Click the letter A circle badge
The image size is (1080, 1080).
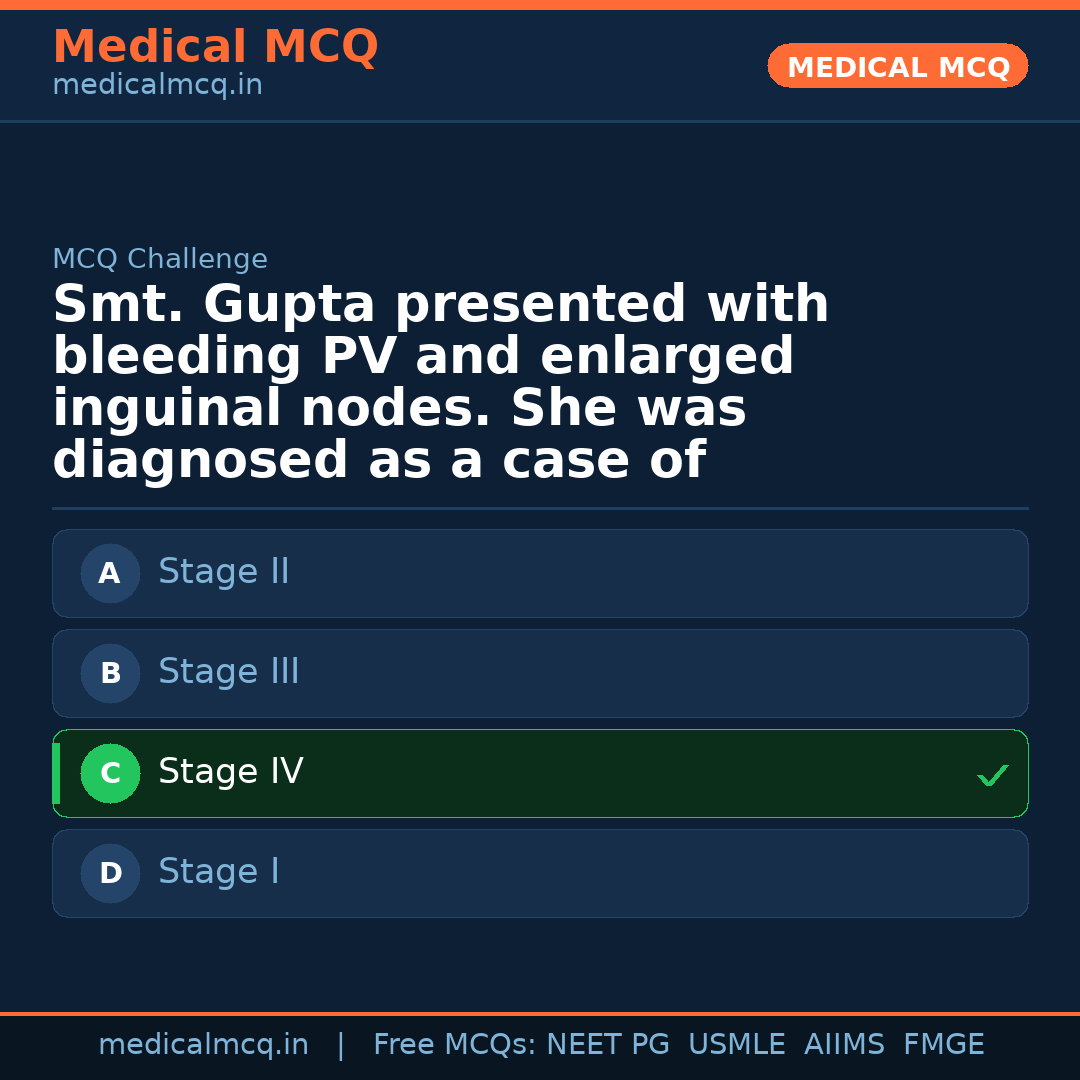point(110,573)
